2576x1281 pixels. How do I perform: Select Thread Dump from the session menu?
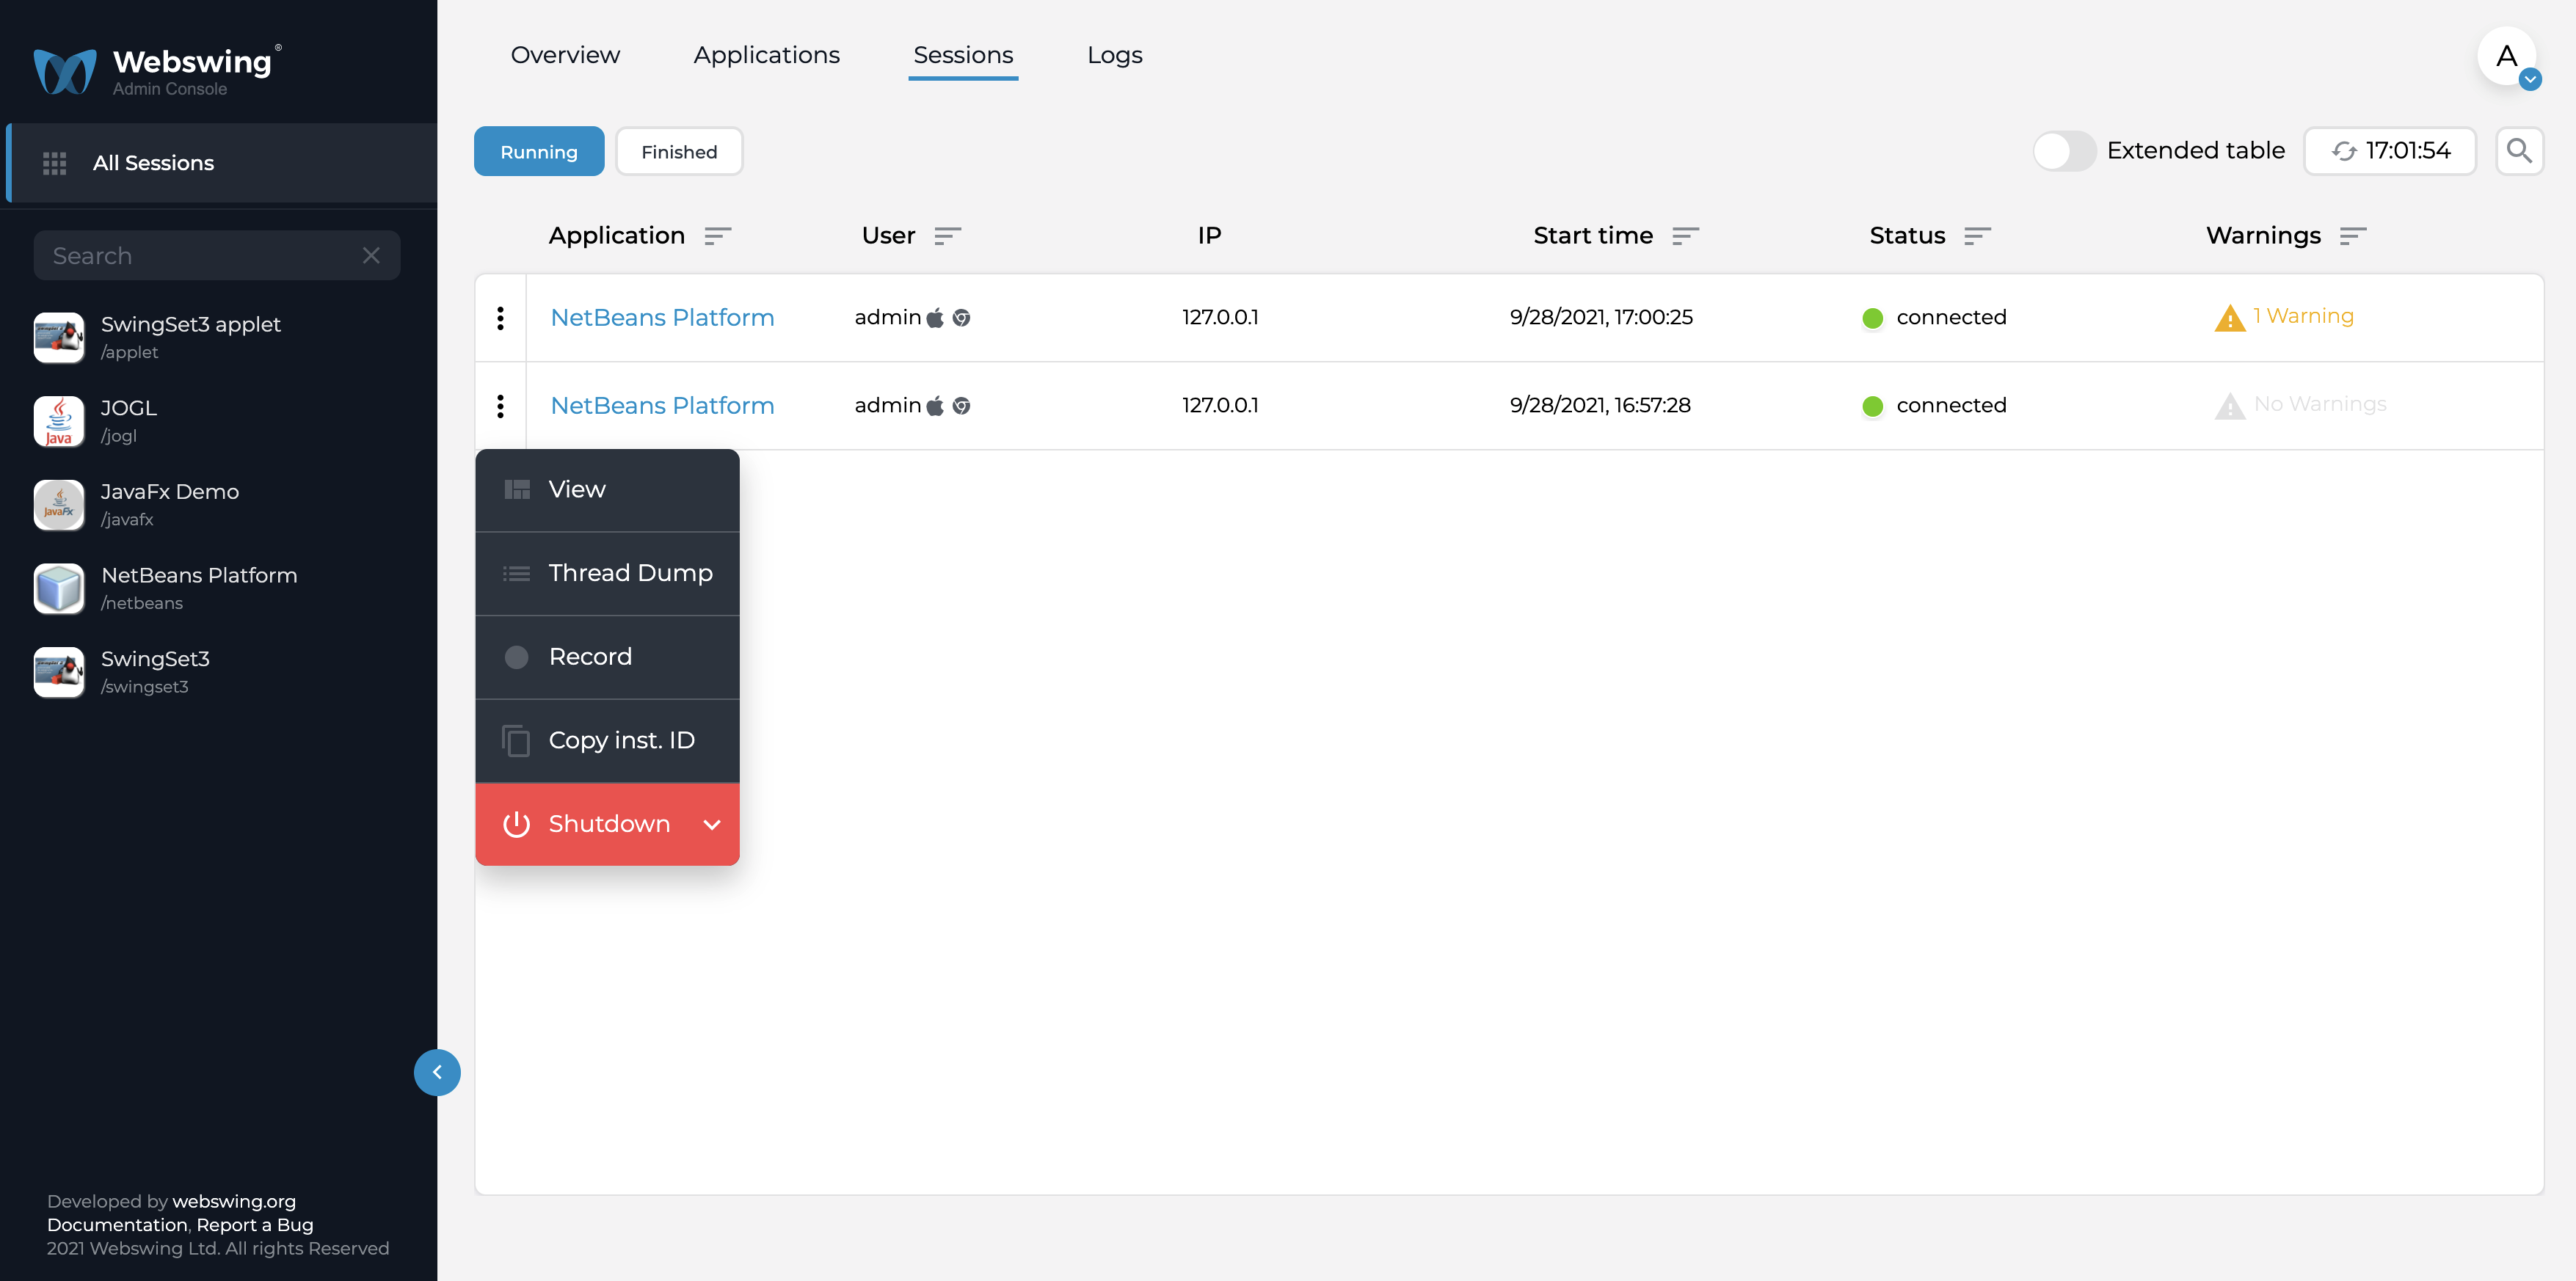click(x=607, y=573)
